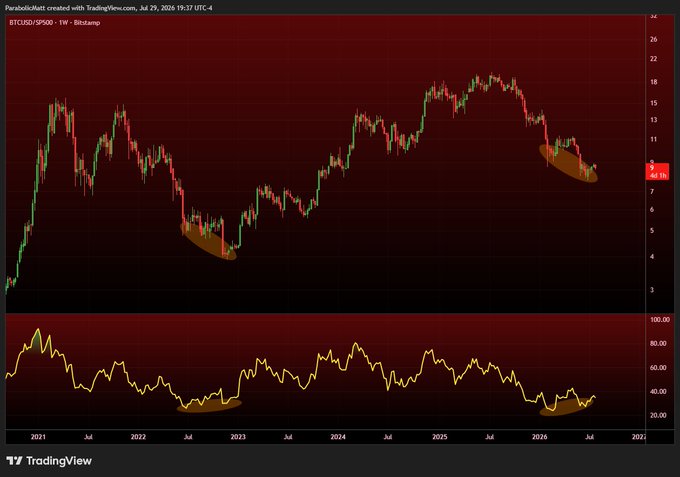Click the 26 price axis label
This screenshot has height=477, width=680.
[654, 39]
